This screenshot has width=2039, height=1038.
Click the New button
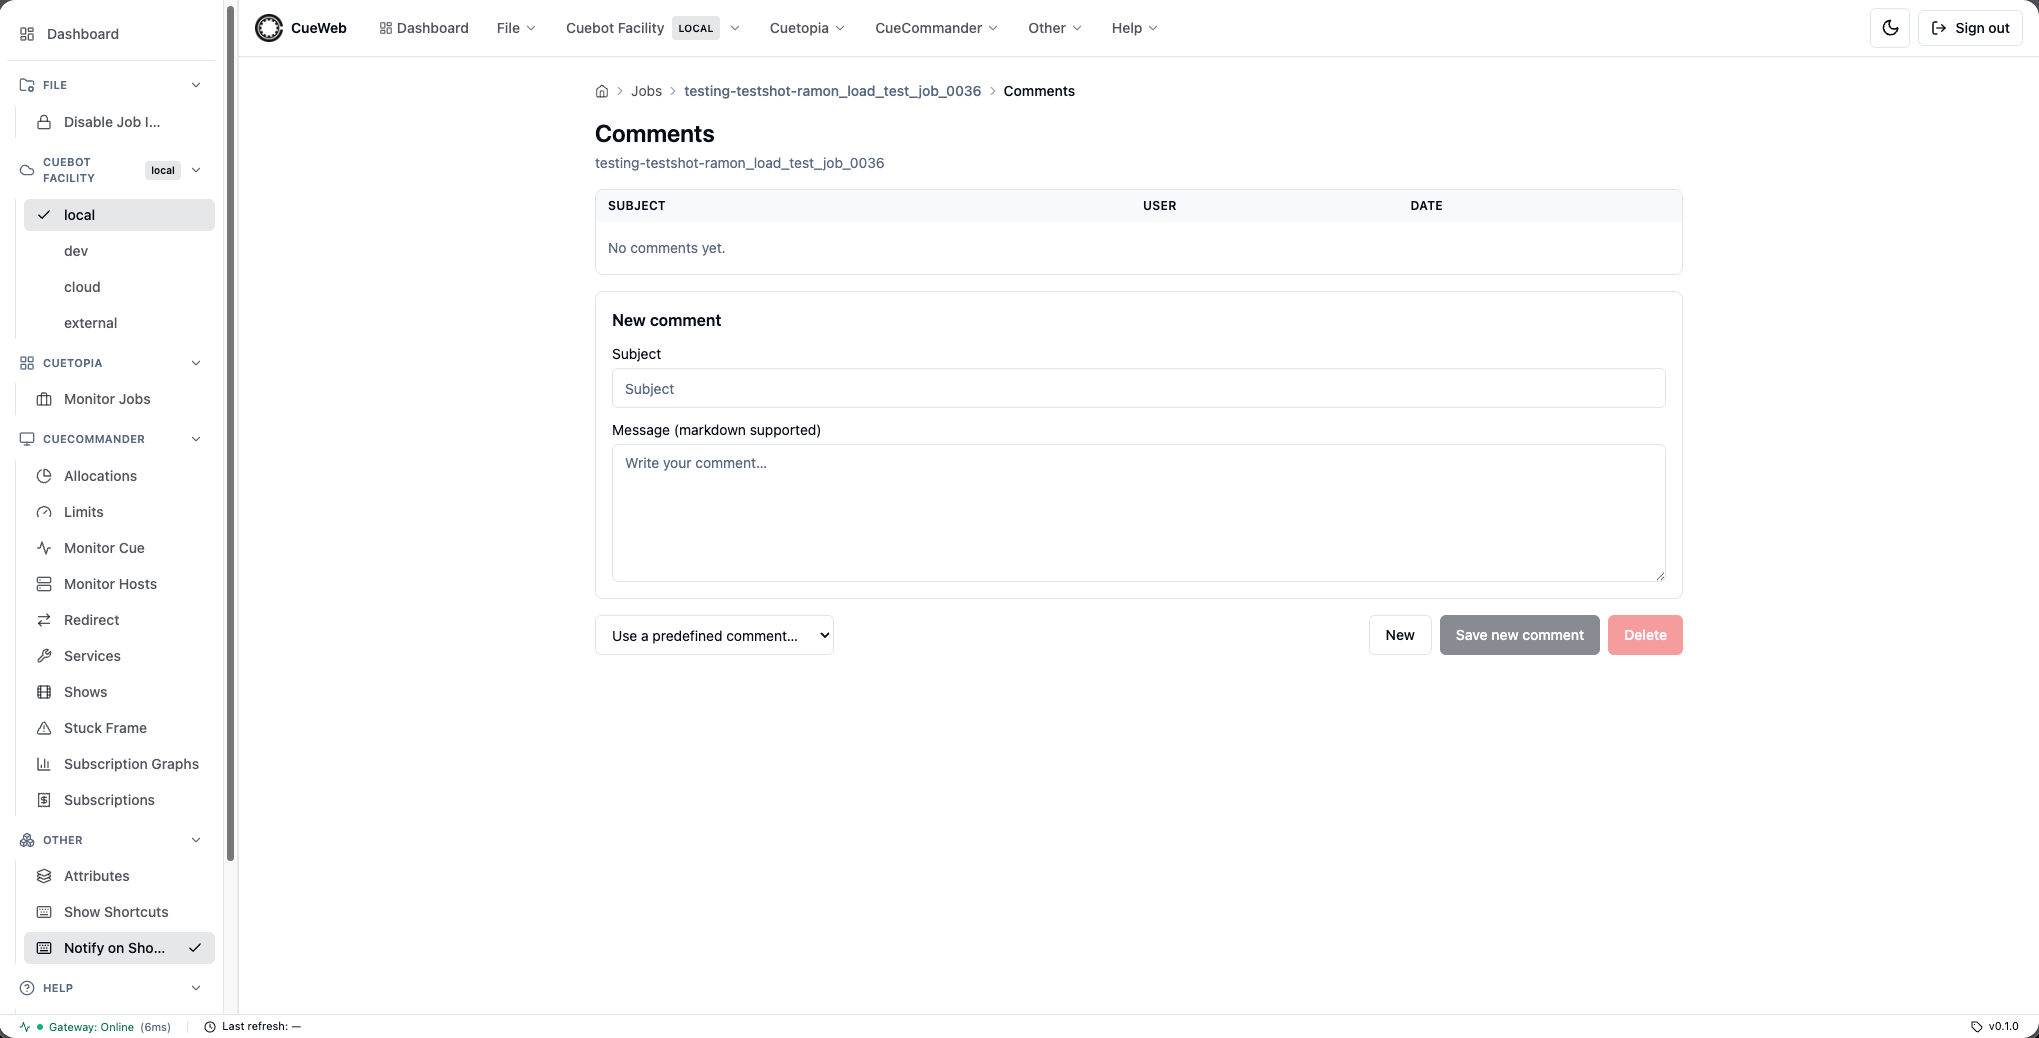coord(1400,635)
